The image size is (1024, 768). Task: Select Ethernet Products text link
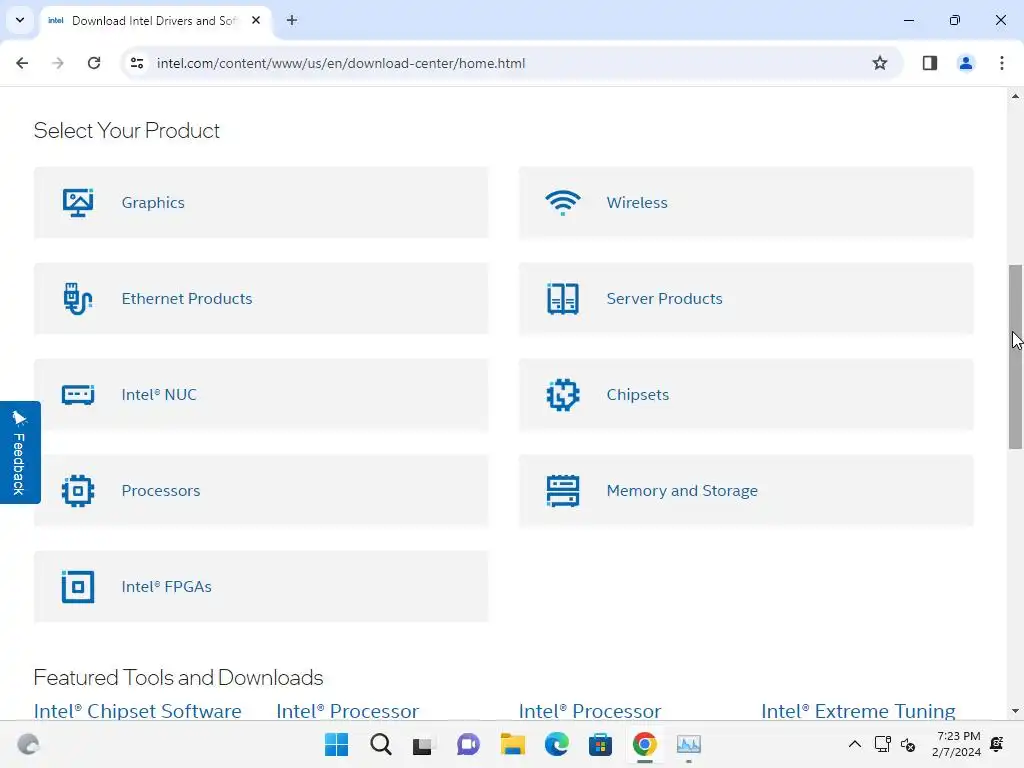pyautogui.click(x=187, y=298)
